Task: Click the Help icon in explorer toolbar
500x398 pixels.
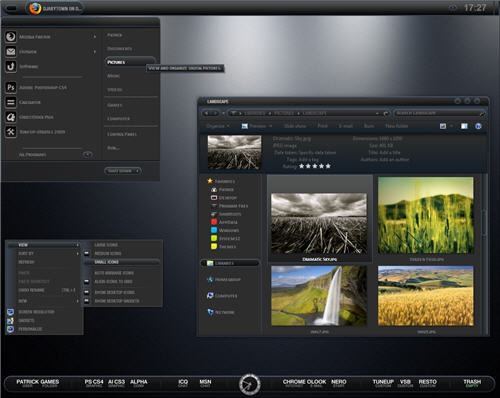Action: [x=478, y=126]
